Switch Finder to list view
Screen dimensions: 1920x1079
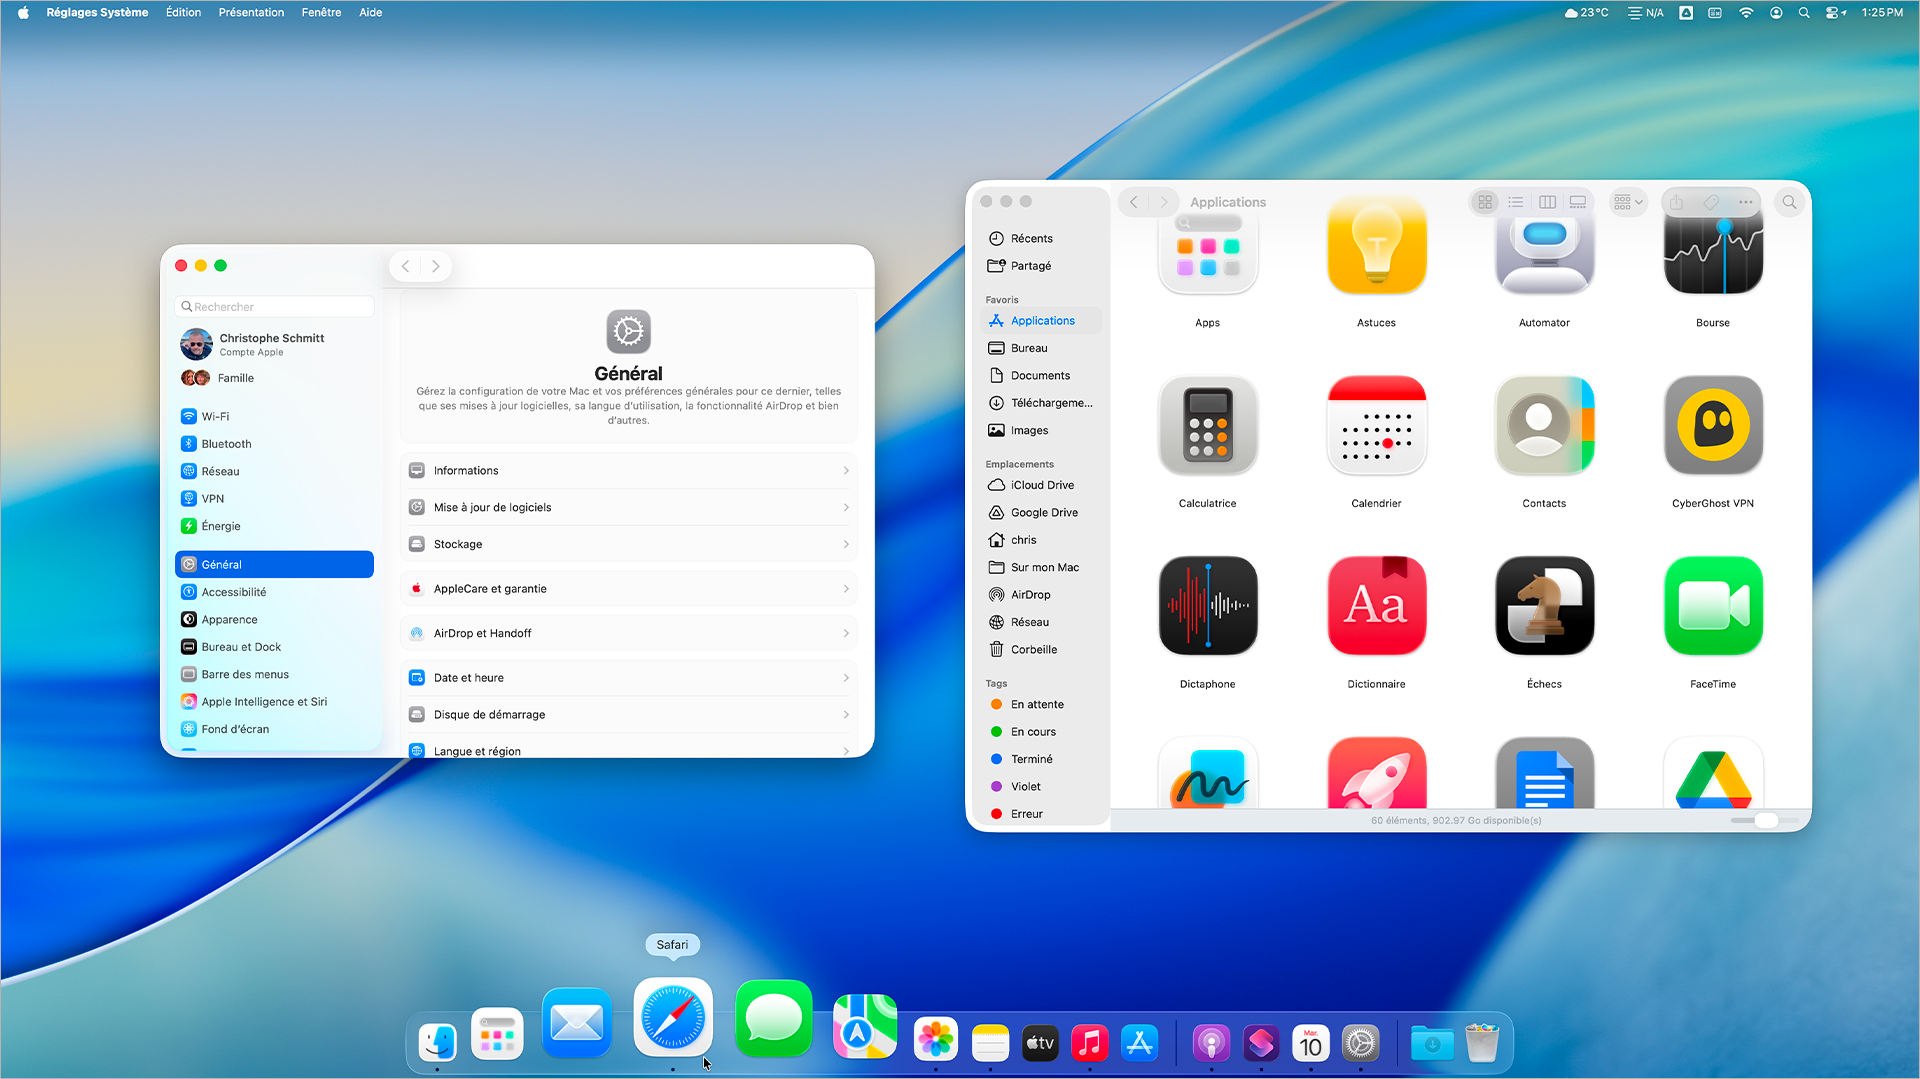(x=1516, y=202)
